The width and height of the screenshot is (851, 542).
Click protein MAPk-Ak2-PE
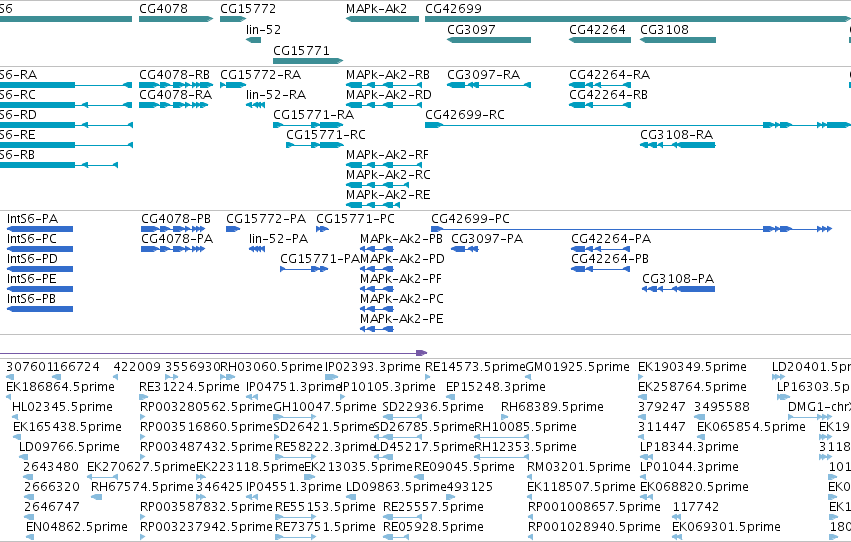click(377, 329)
